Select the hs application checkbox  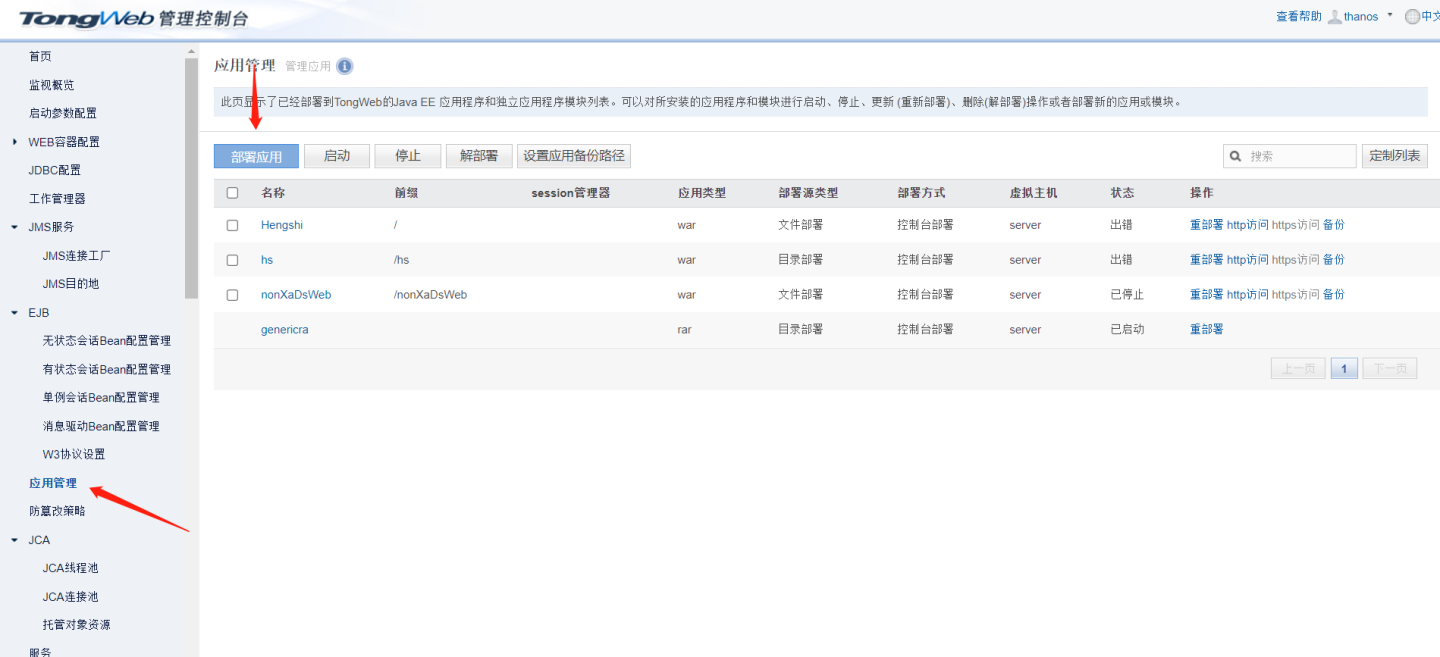(232, 260)
